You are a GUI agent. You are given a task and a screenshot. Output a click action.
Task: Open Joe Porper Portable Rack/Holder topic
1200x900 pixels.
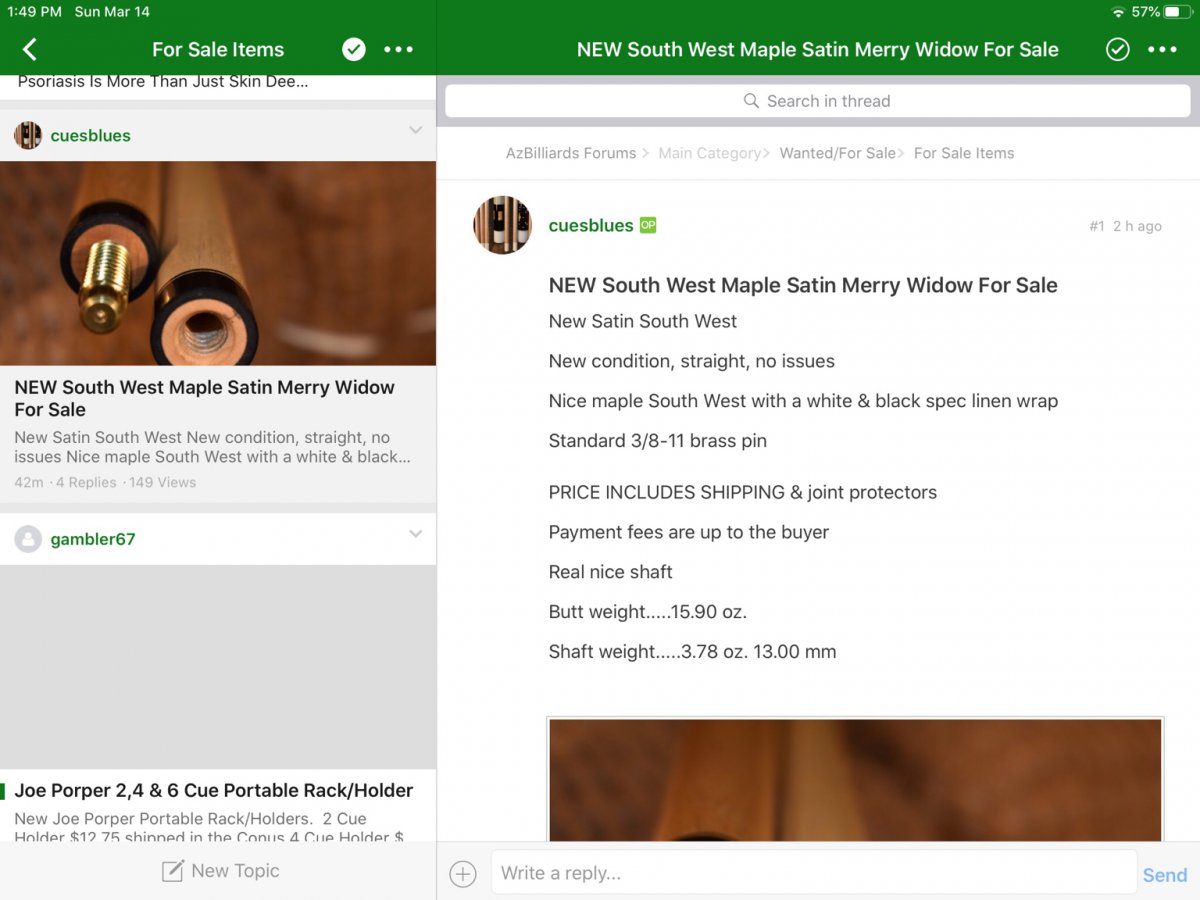(x=214, y=791)
